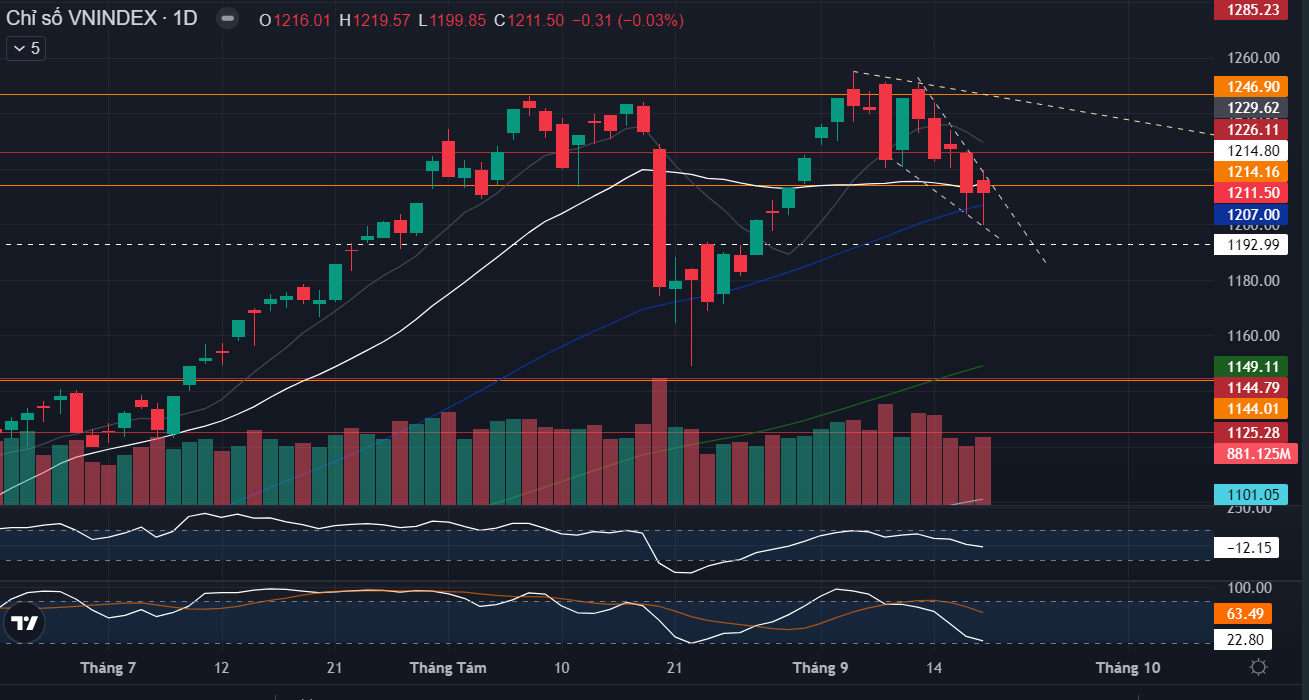Click the white 1214.80 price label
The height and width of the screenshot is (700, 1309).
[1250, 151]
